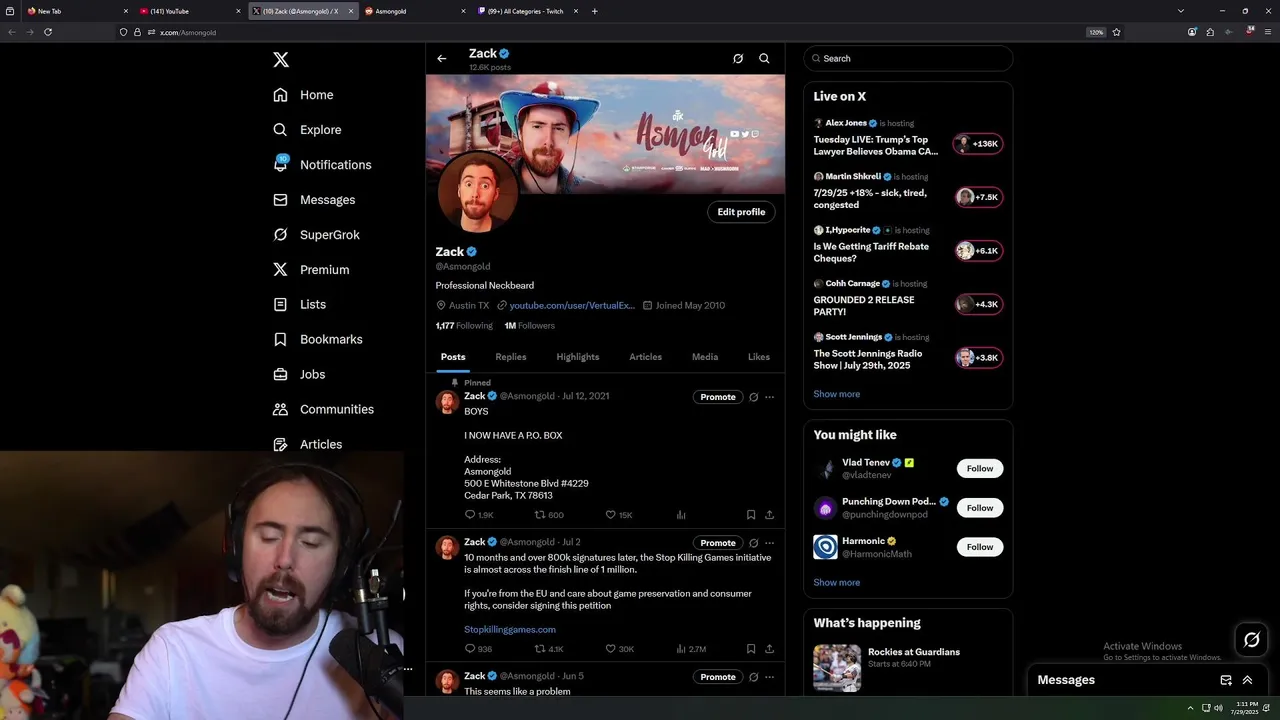Promote the pinned P.O. Box post
Image resolution: width=1280 pixels, height=720 pixels.
[718, 397]
